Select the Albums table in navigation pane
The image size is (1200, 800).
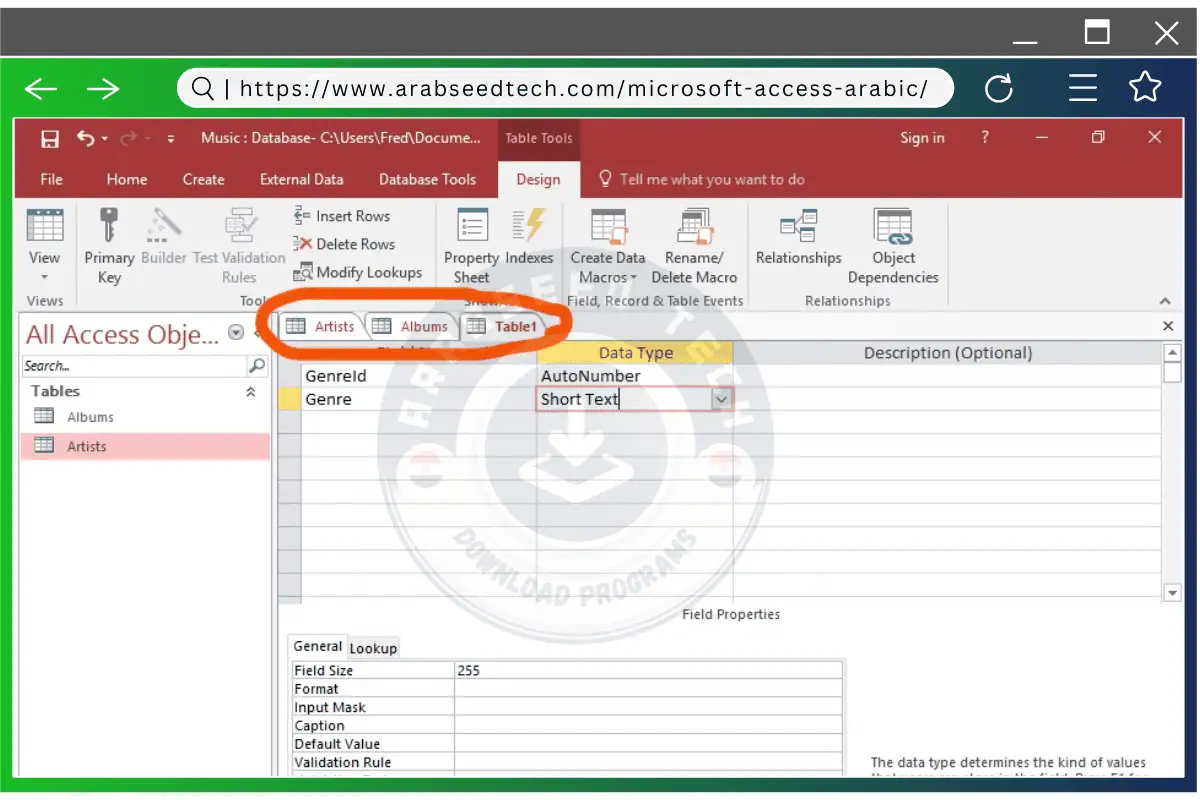coord(90,417)
